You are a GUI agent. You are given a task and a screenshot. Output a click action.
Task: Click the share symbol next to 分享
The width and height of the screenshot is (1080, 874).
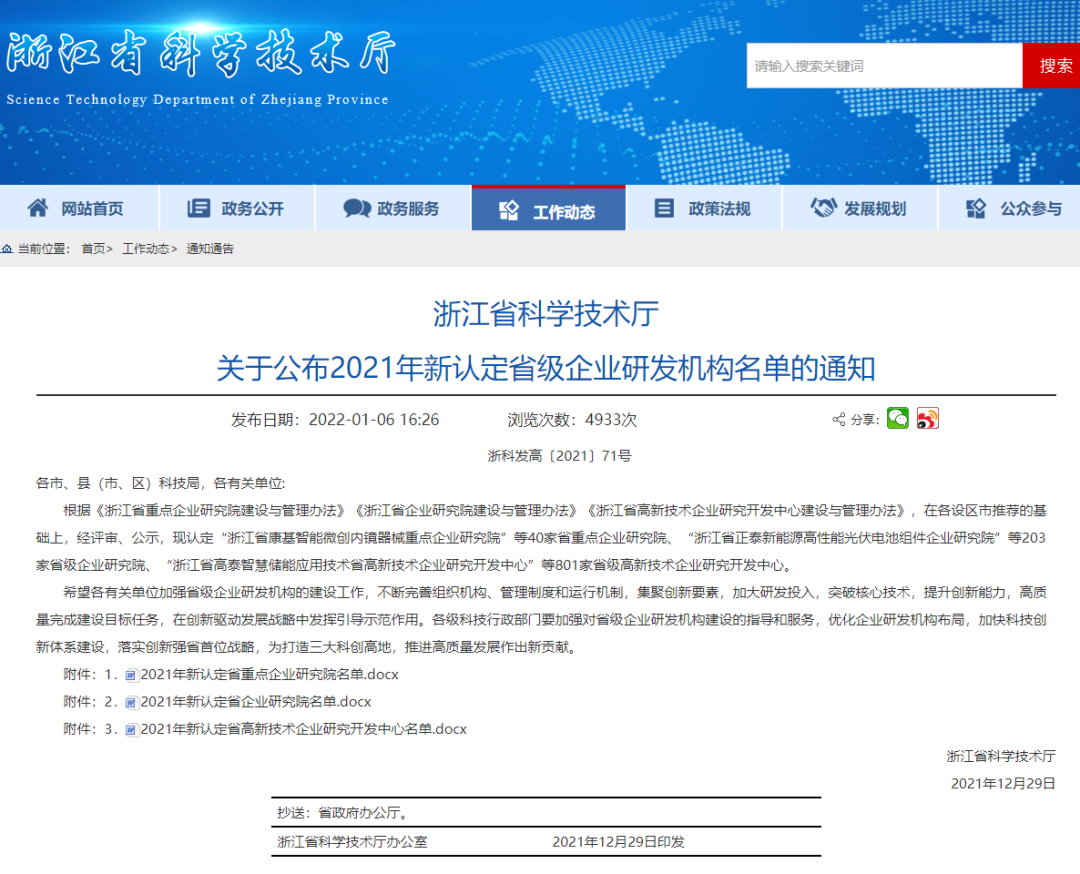[838, 419]
